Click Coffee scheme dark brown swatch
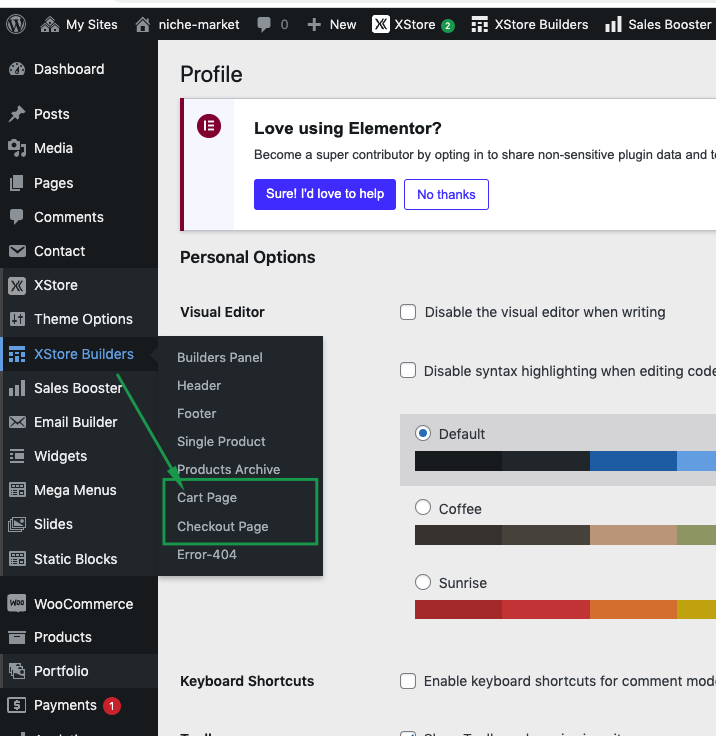The width and height of the screenshot is (716, 736). (458, 535)
